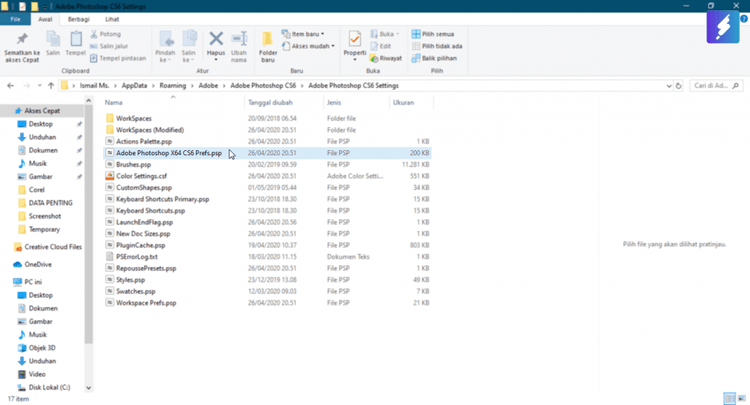
Task: Click the Riwayat history icon
Action: click(x=387, y=58)
